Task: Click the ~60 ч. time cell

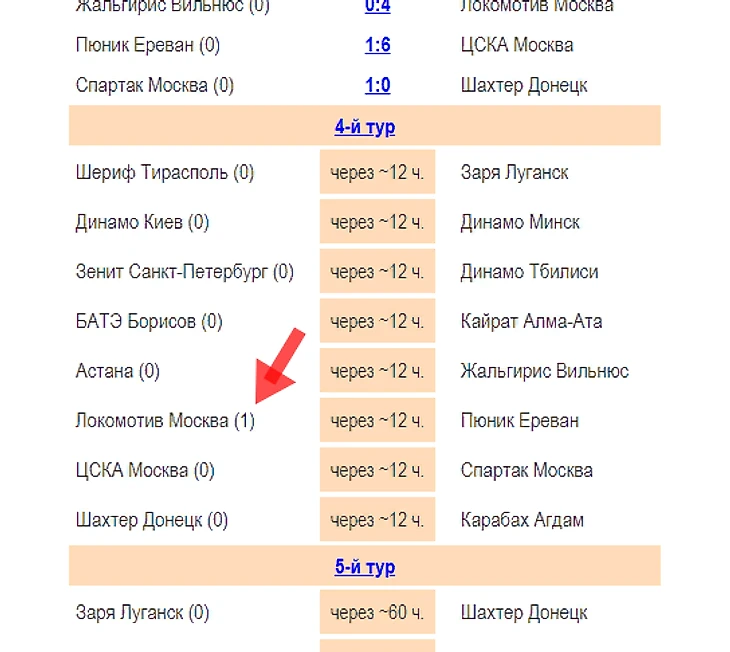Action: pyautogui.click(x=377, y=612)
